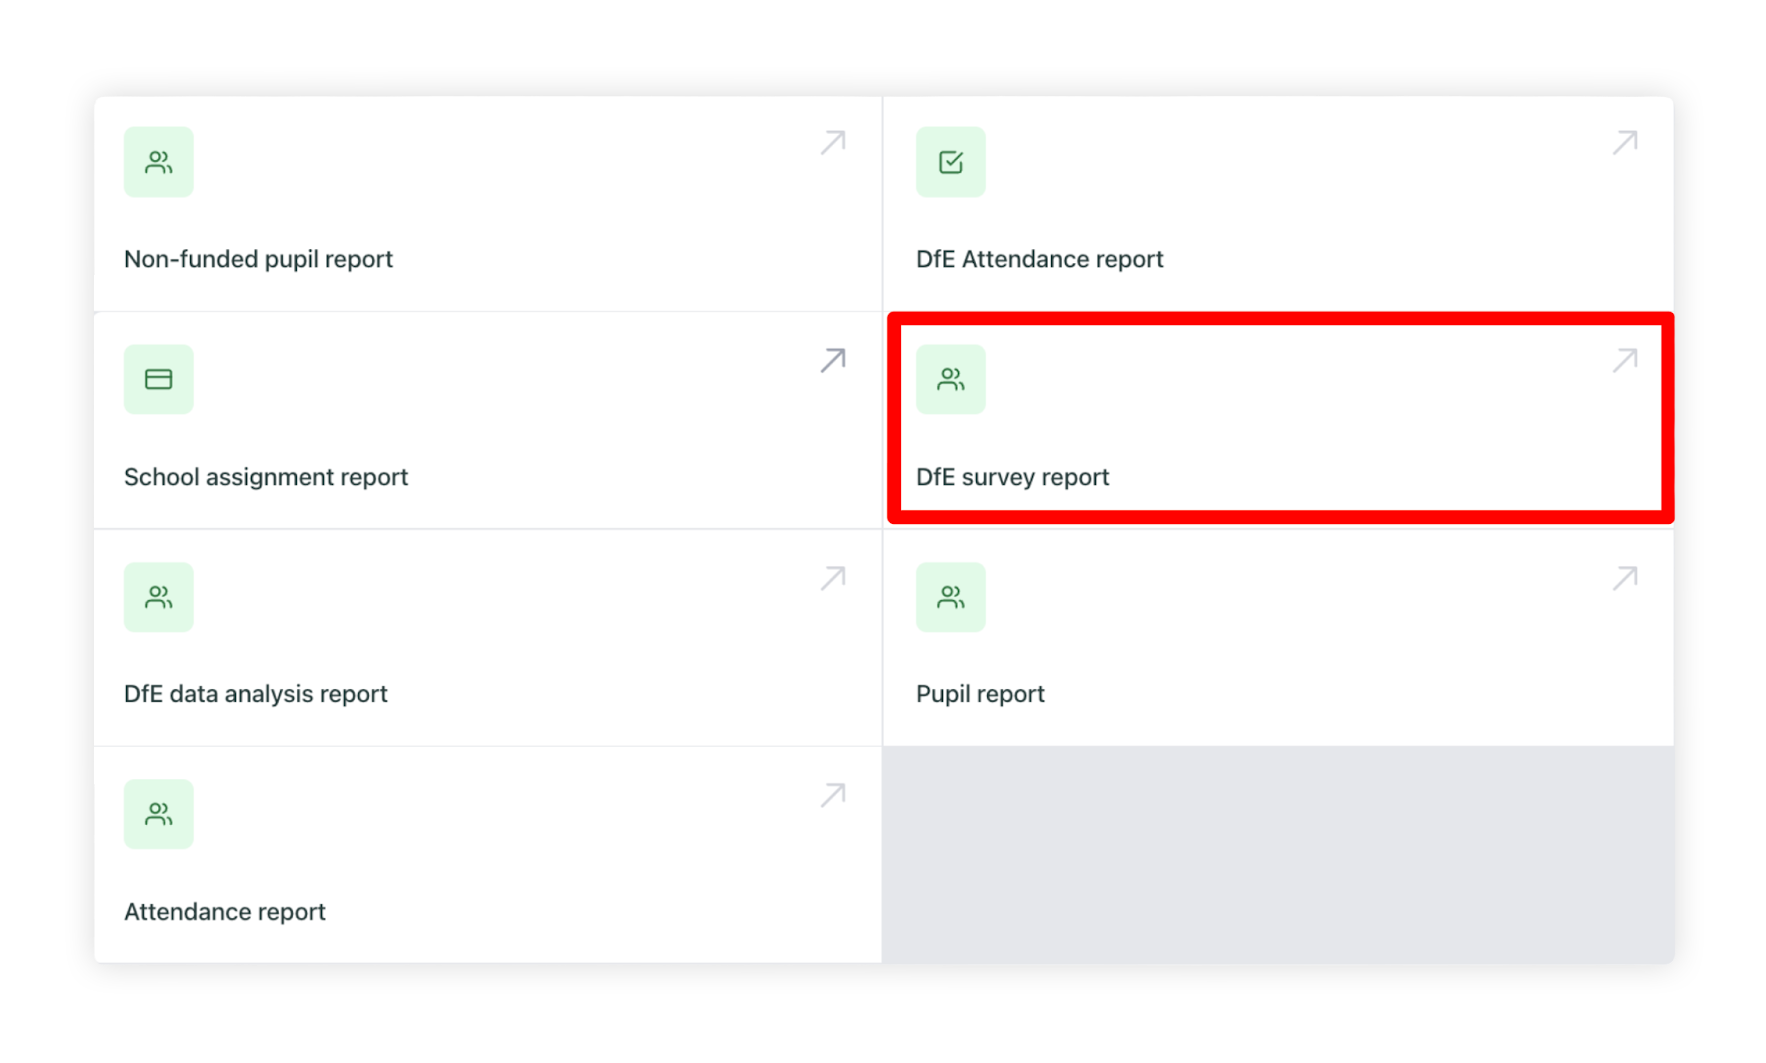
Task: Open the Pupil report title
Action: pos(980,694)
